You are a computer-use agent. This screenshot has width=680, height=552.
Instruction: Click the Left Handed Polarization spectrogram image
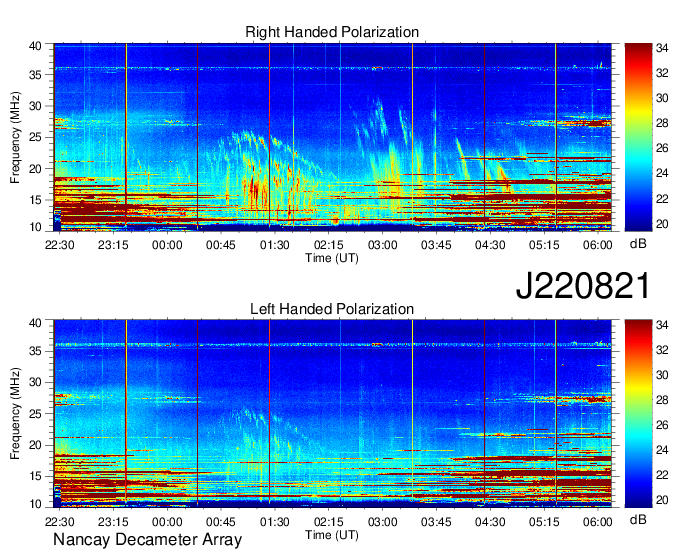(x=333, y=414)
